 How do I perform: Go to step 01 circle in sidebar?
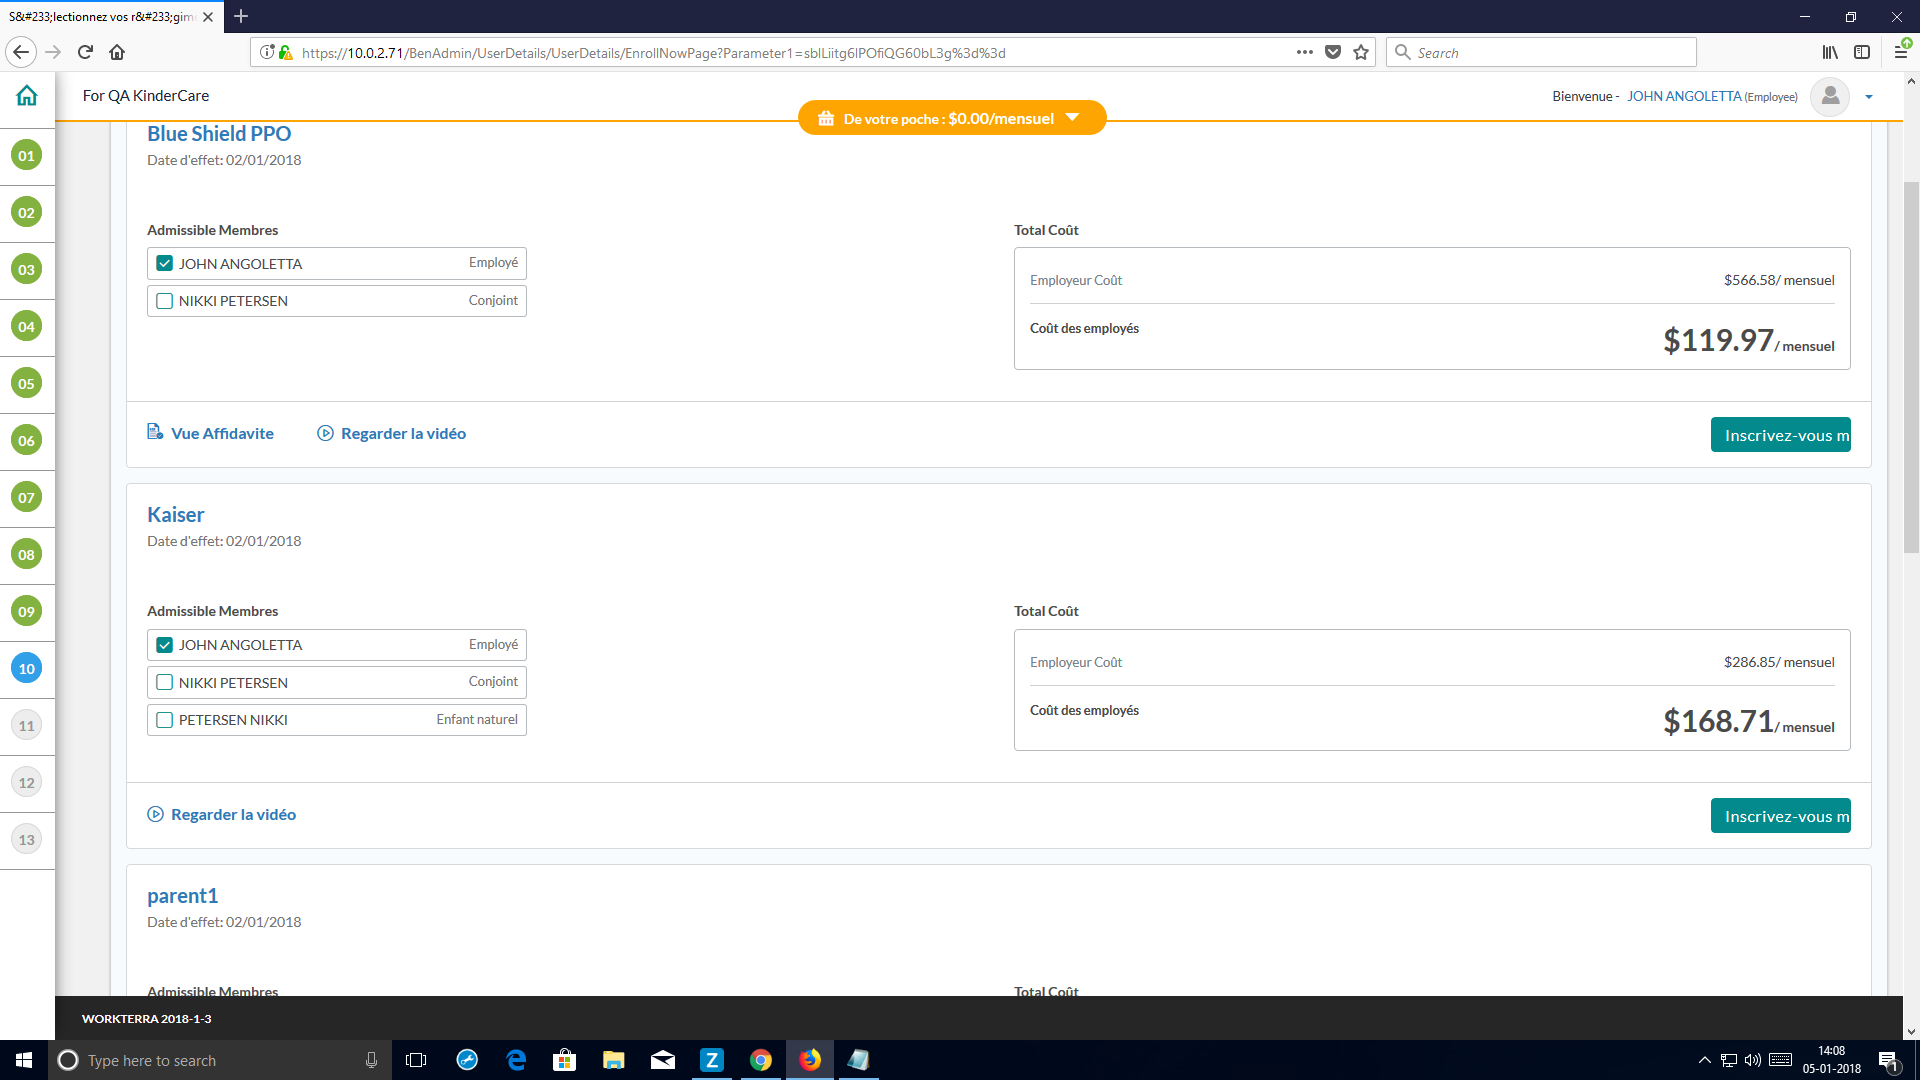click(26, 155)
